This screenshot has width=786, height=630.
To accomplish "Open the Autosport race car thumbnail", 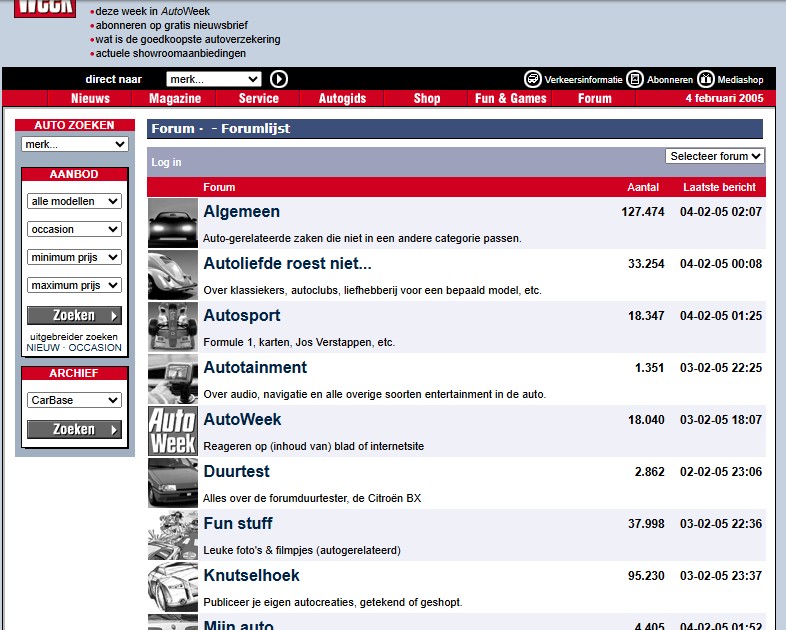I will pos(173,327).
